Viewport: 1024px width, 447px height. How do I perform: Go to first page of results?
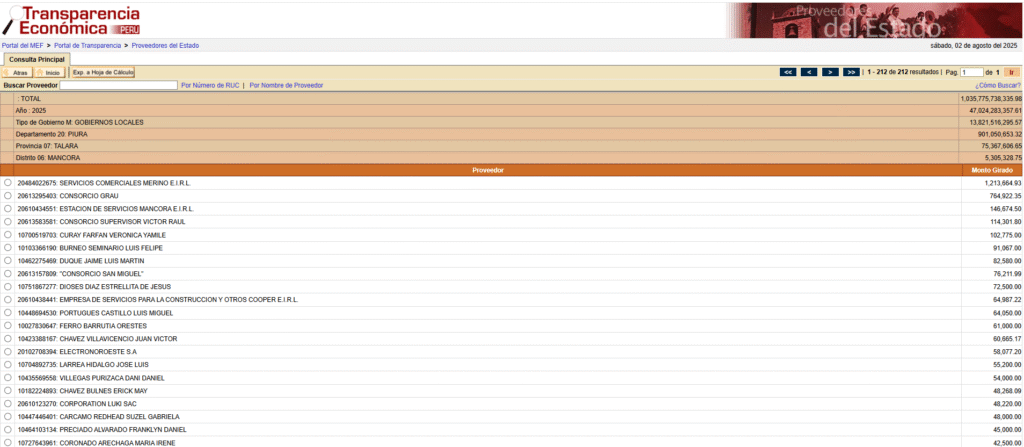[x=788, y=72]
